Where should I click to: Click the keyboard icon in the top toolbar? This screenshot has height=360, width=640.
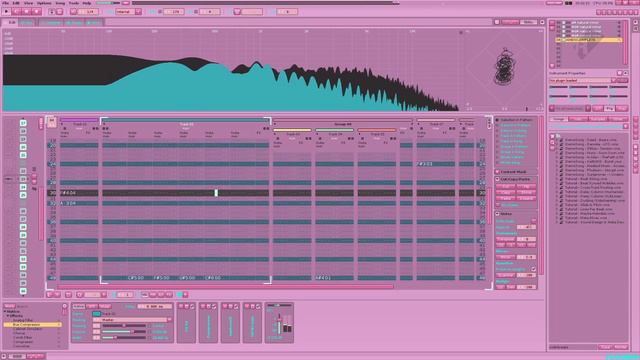(237, 12)
